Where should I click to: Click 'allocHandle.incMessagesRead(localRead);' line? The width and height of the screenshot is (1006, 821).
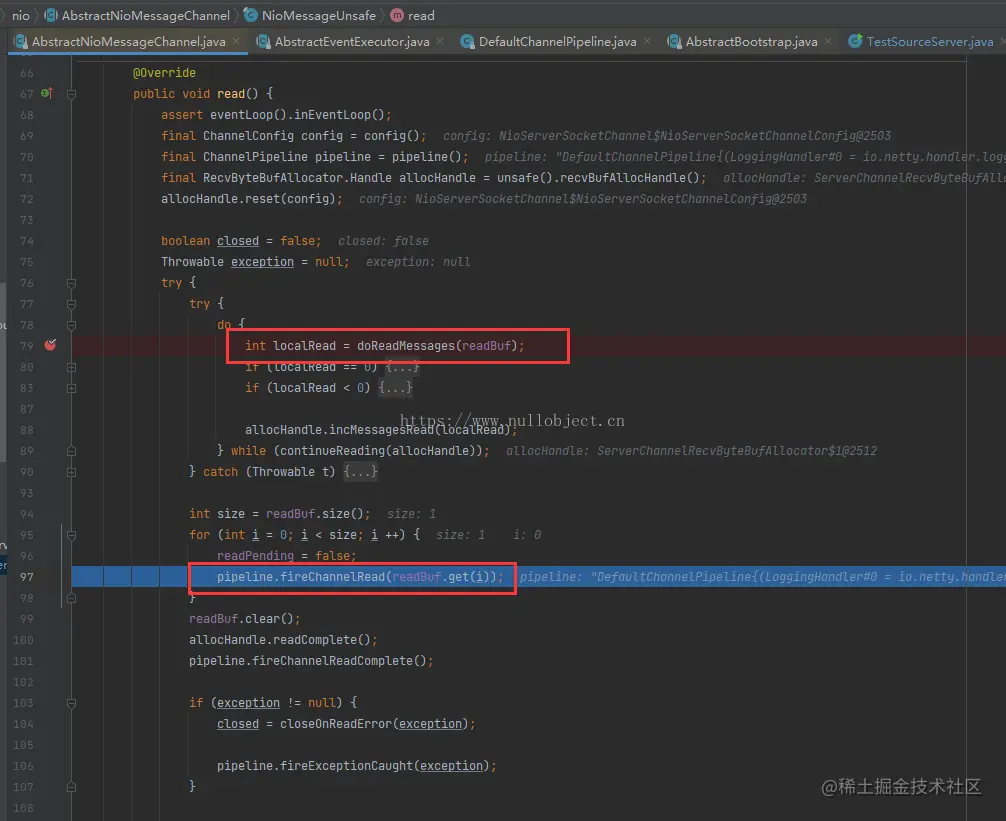coord(381,430)
